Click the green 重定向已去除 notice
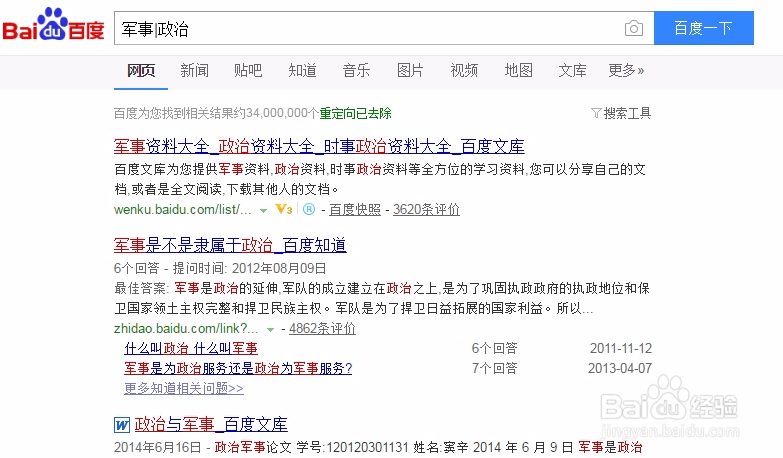This screenshot has height=458, width=783. click(x=356, y=113)
